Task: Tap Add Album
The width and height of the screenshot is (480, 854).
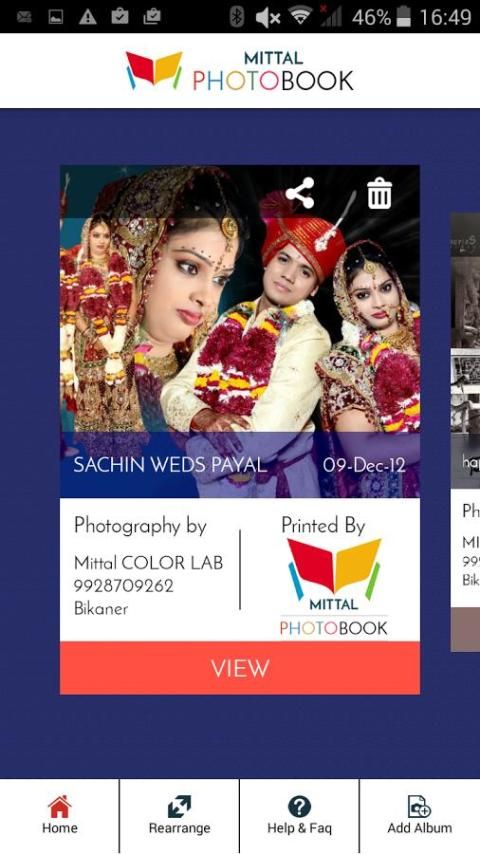Action: click(x=420, y=815)
